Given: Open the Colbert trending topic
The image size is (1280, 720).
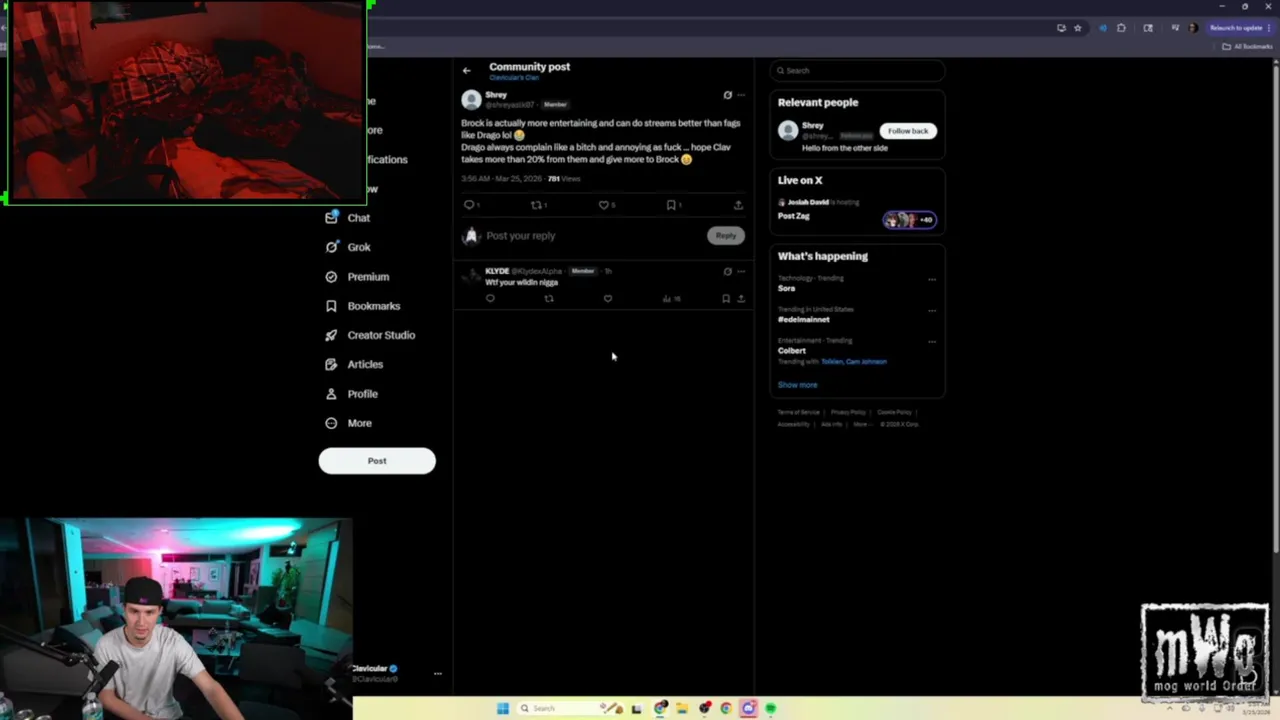Looking at the screenshot, I should [x=792, y=351].
